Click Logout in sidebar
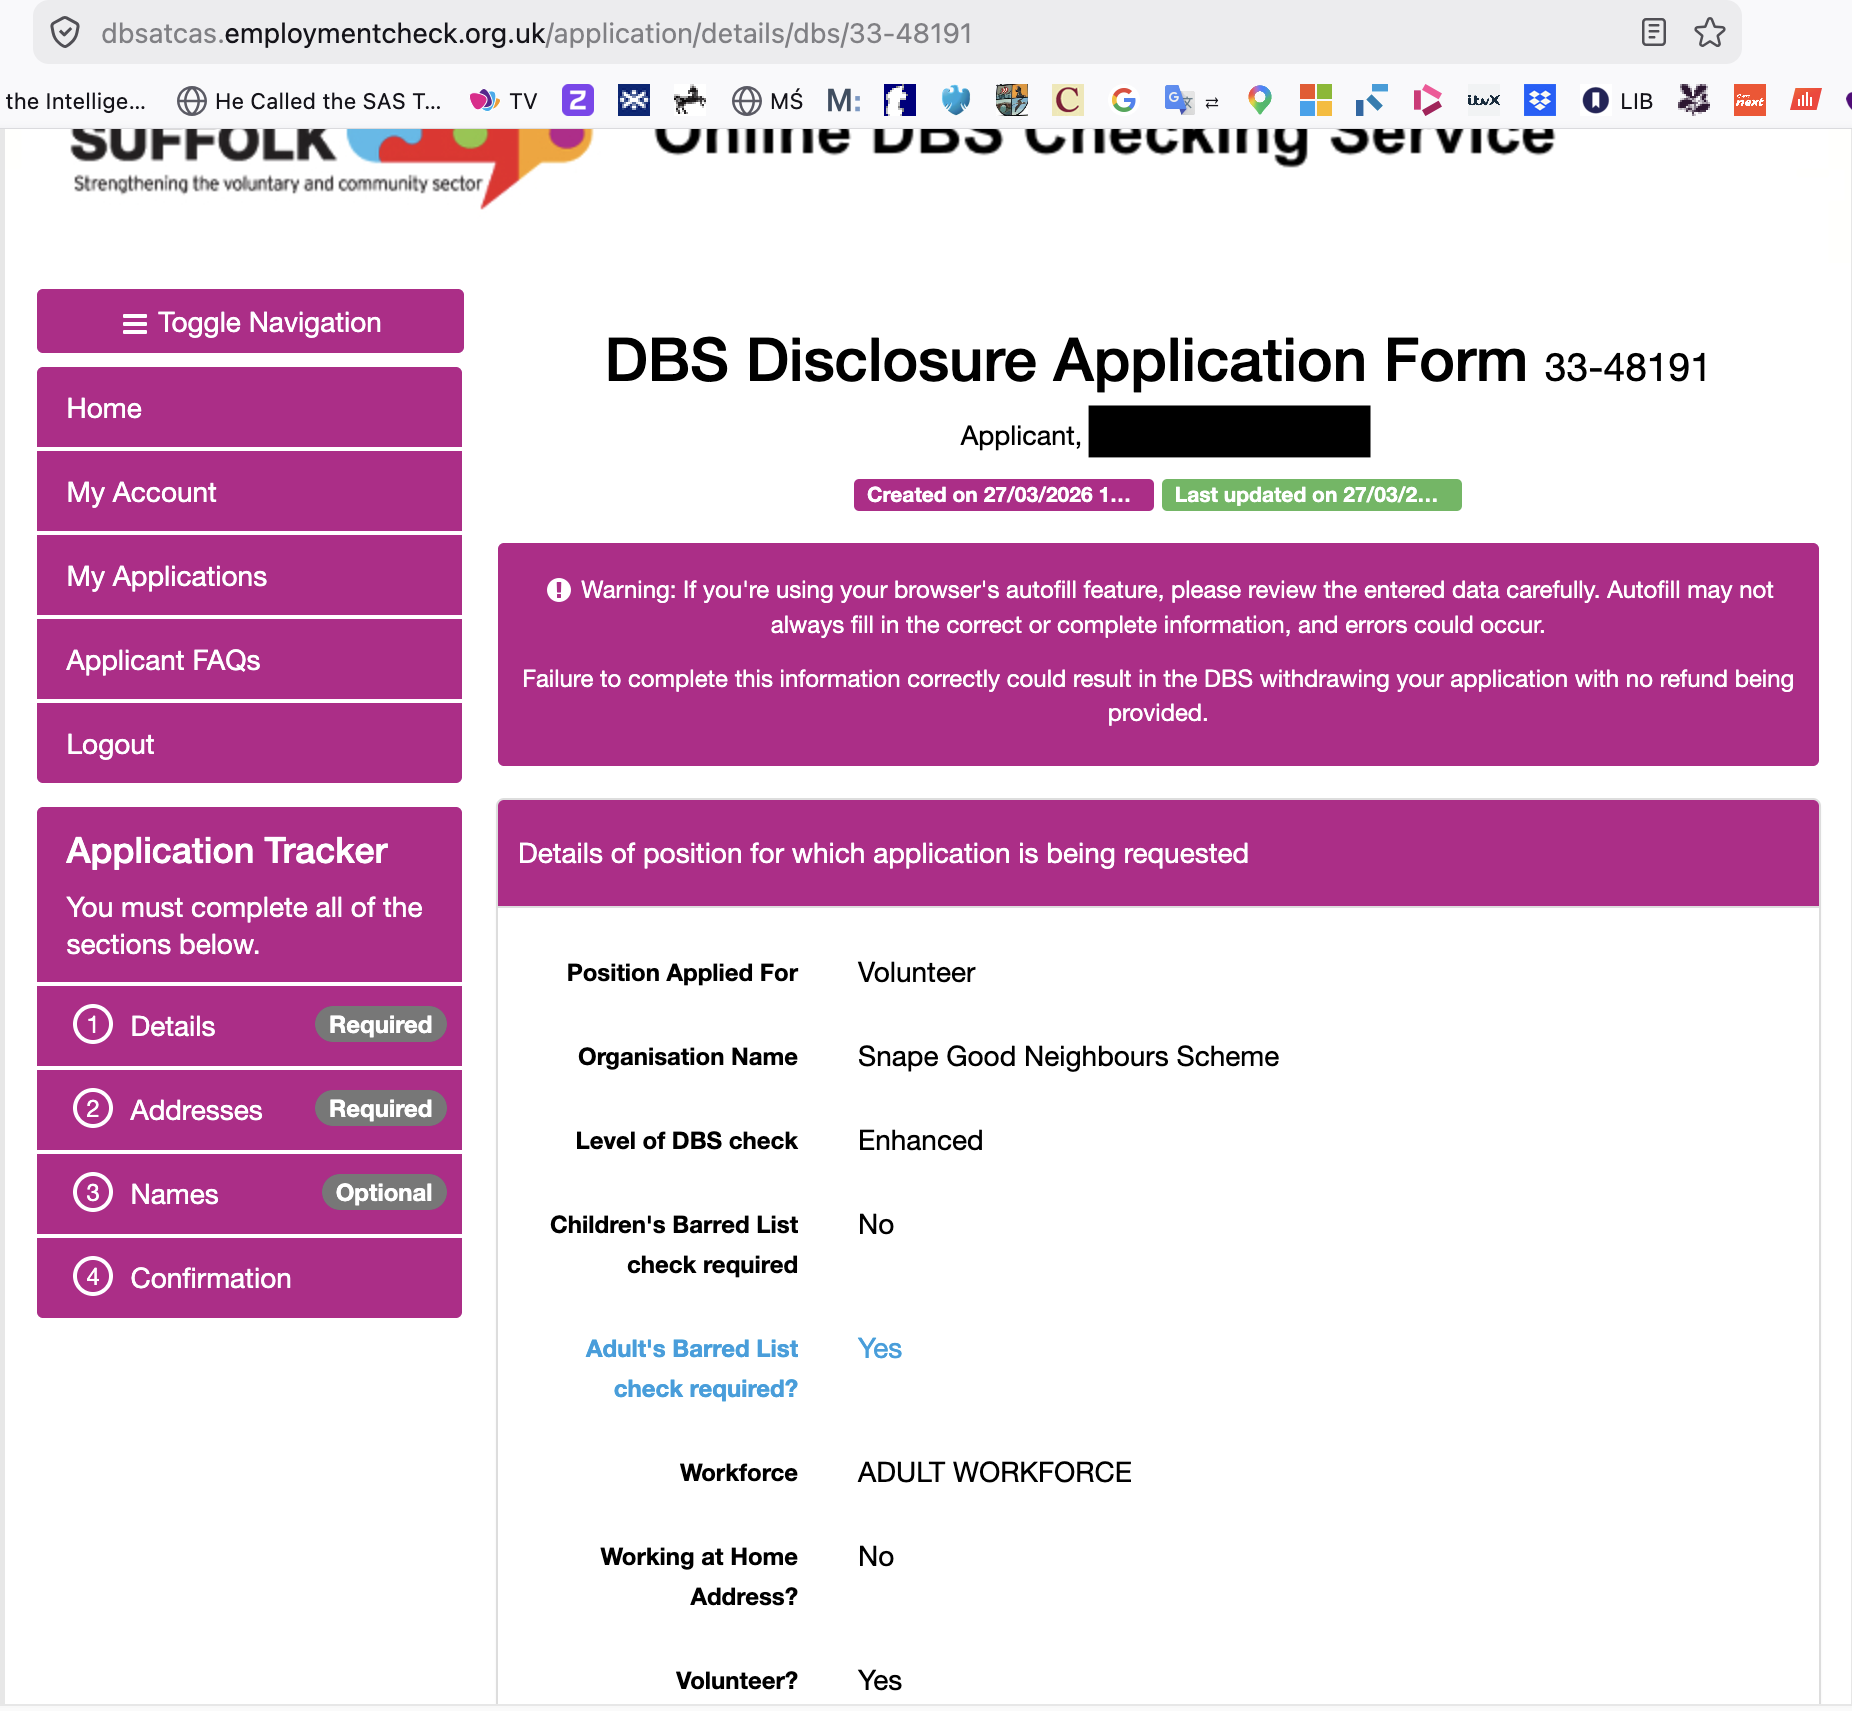 (250, 744)
